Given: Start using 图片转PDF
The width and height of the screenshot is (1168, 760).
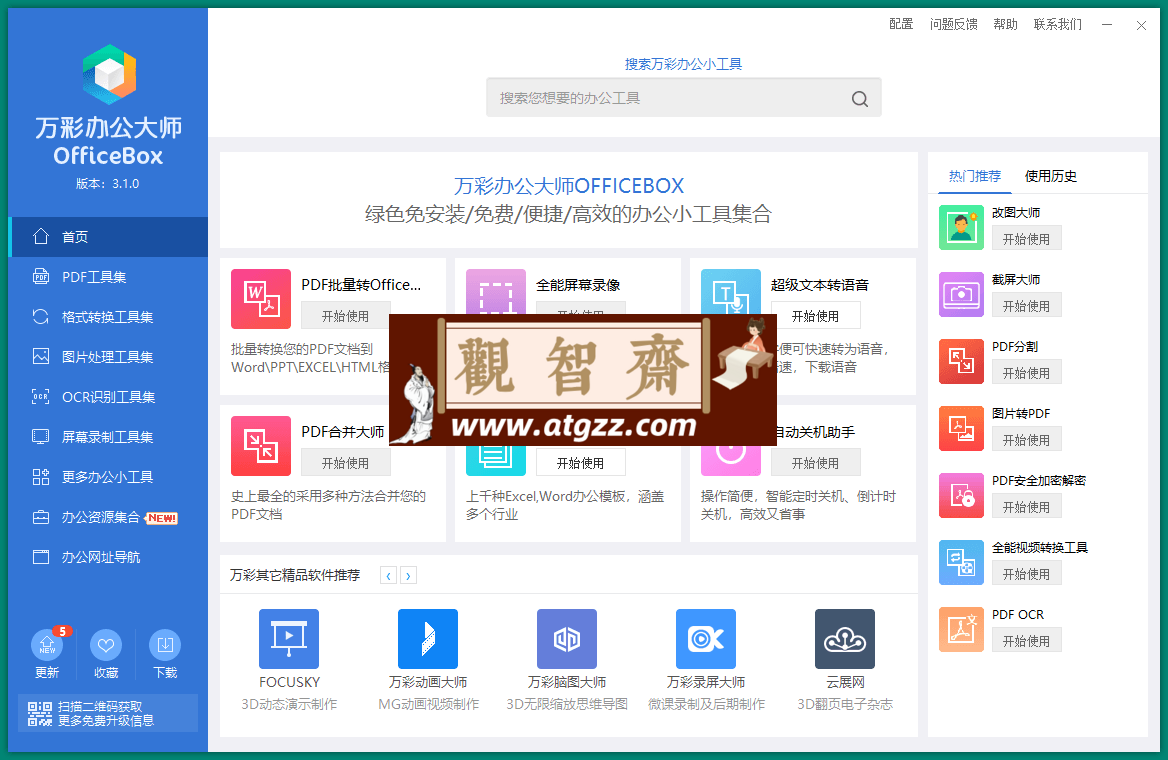Looking at the screenshot, I should (1026, 440).
